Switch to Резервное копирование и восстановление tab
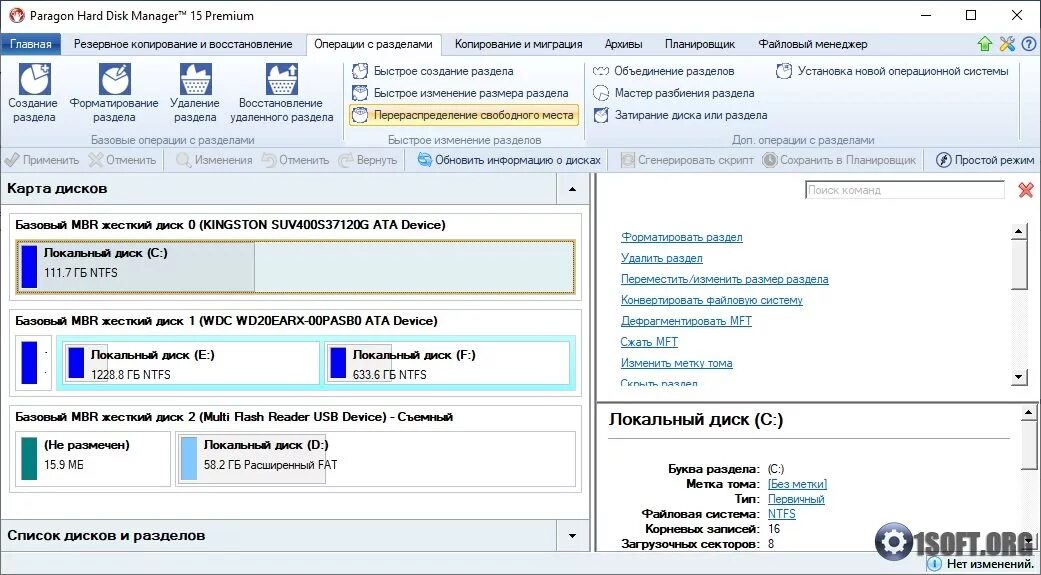The height and width of the screenshot is (575, 1041). pos(183,44)
